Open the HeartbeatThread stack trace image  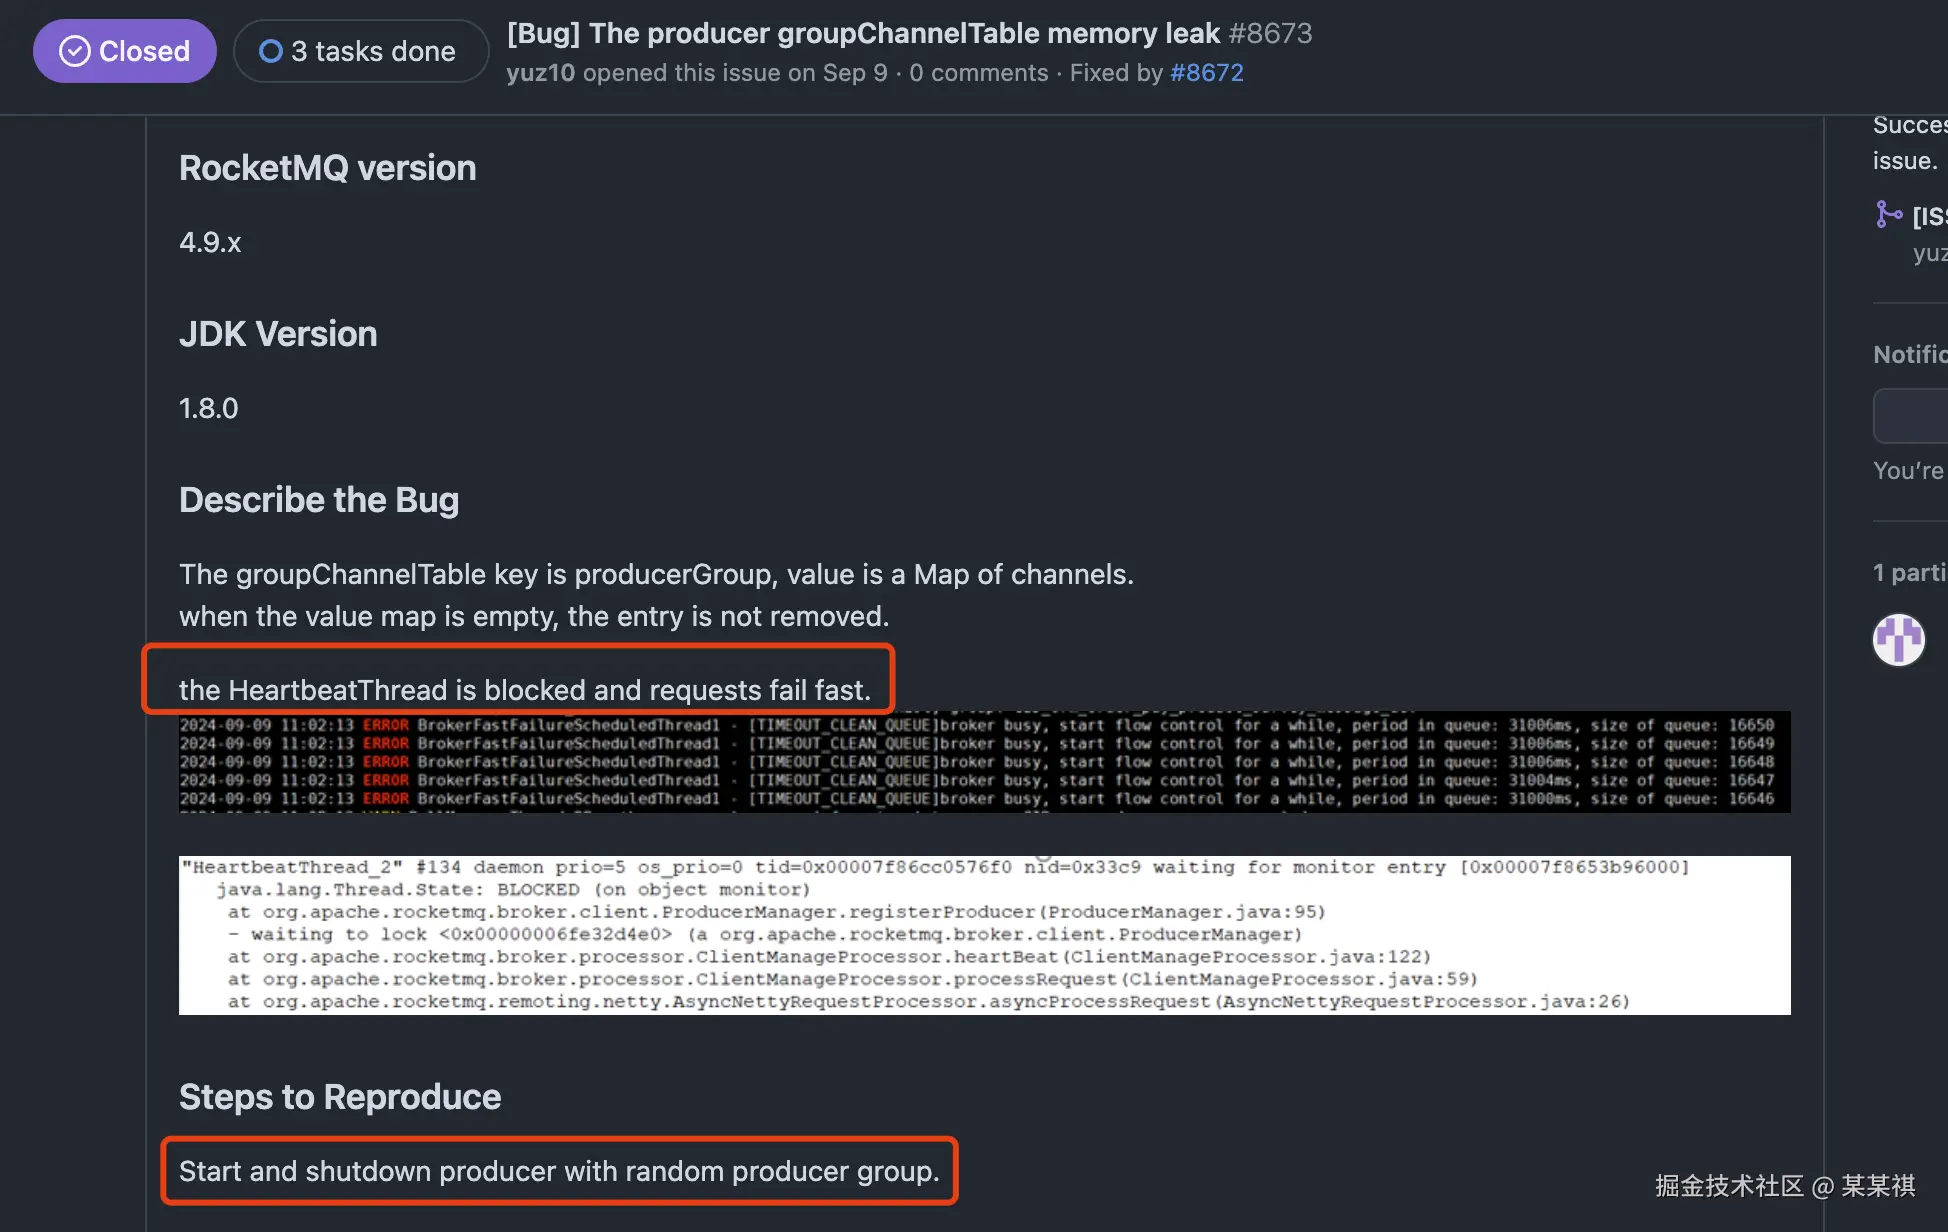984,935
